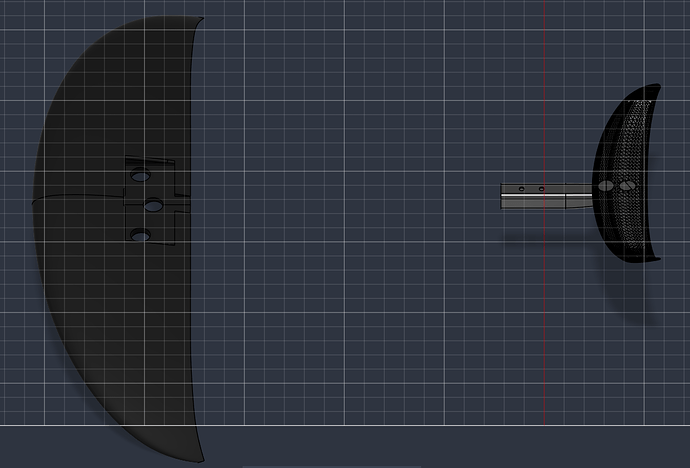The height and width of the screenshot is (468, 690).
Task: Select the gray fuselage bar
Action: click(x=547, y=196)
